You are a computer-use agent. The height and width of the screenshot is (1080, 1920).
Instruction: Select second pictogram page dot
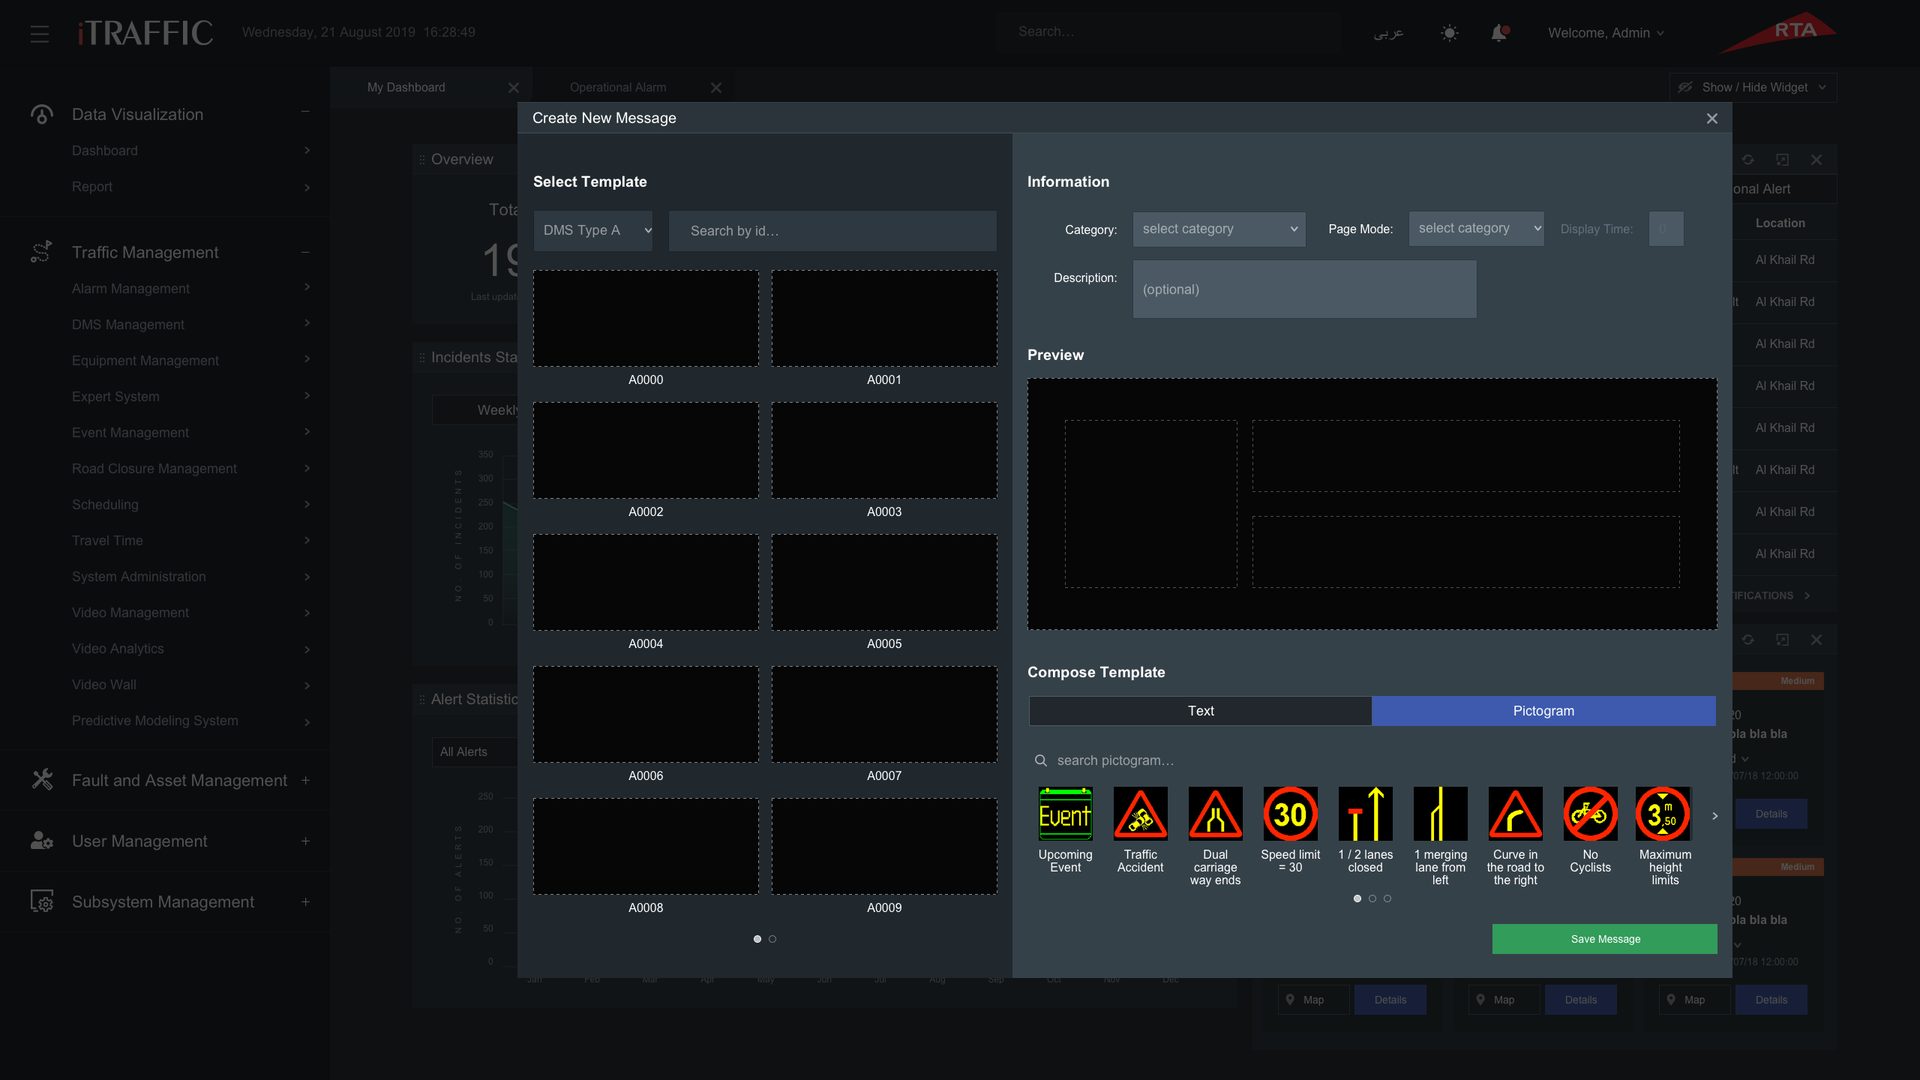click(1372, 899)
